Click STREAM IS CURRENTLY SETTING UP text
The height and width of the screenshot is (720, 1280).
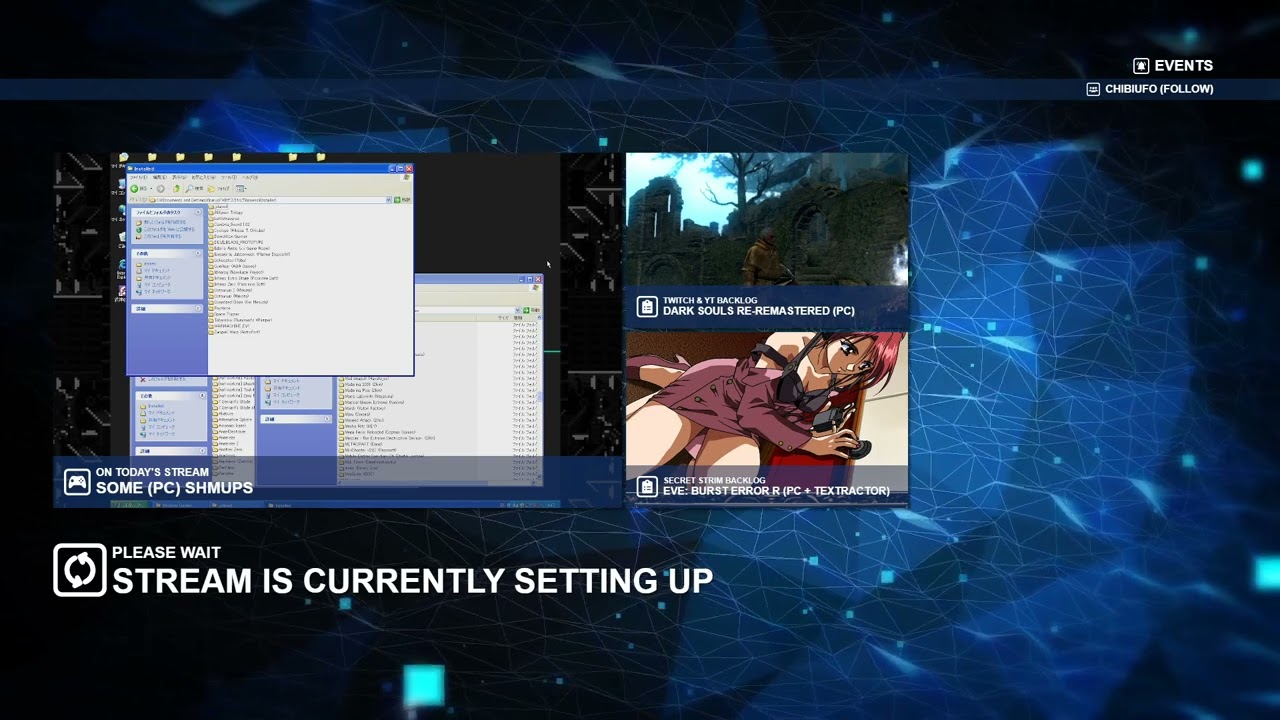pos(412,581)
